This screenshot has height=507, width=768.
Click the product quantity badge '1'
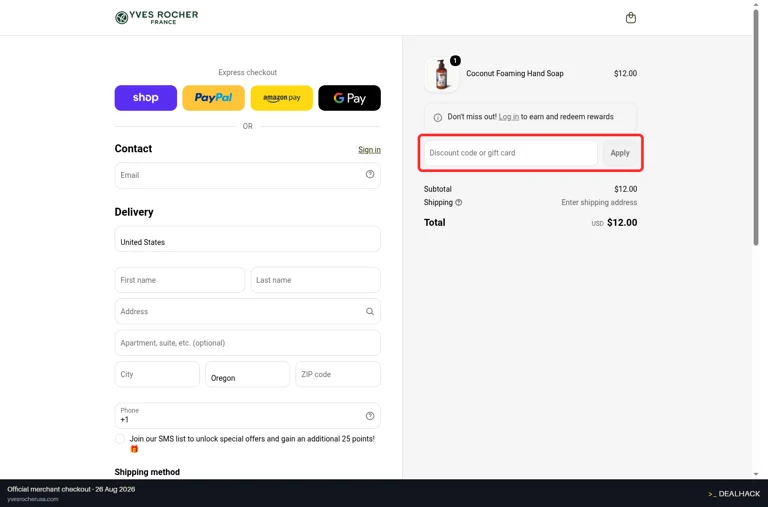(x=455, y=60)
